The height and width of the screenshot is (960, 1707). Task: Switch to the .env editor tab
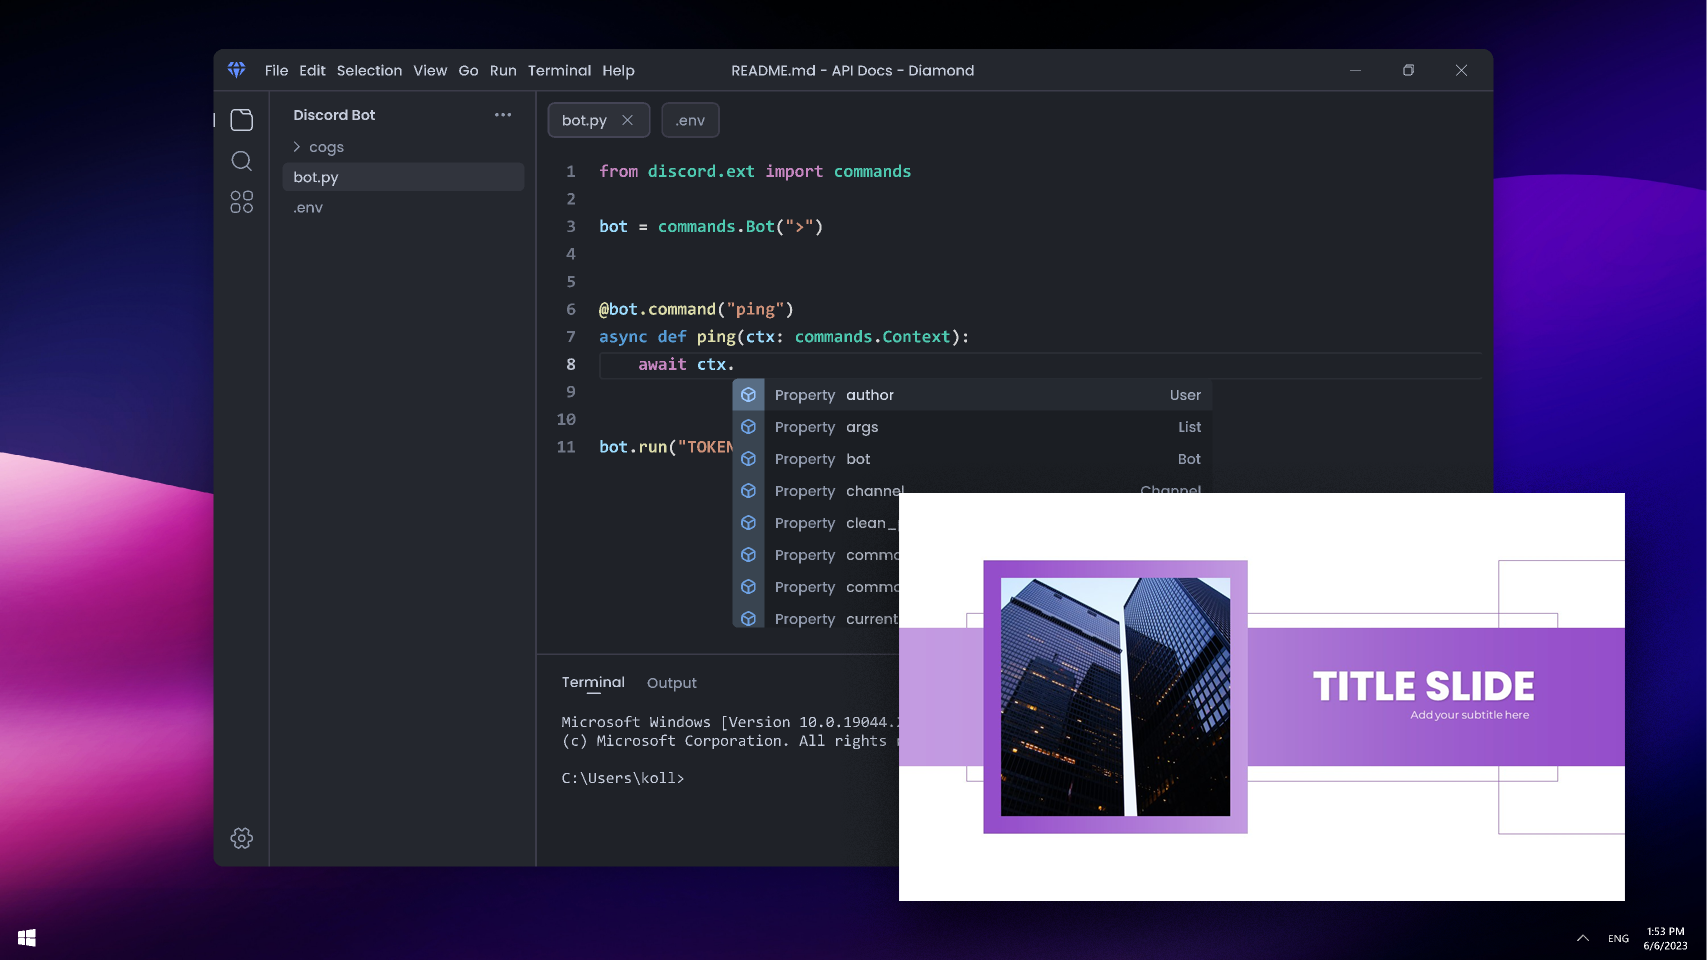(x=690, y=120)
